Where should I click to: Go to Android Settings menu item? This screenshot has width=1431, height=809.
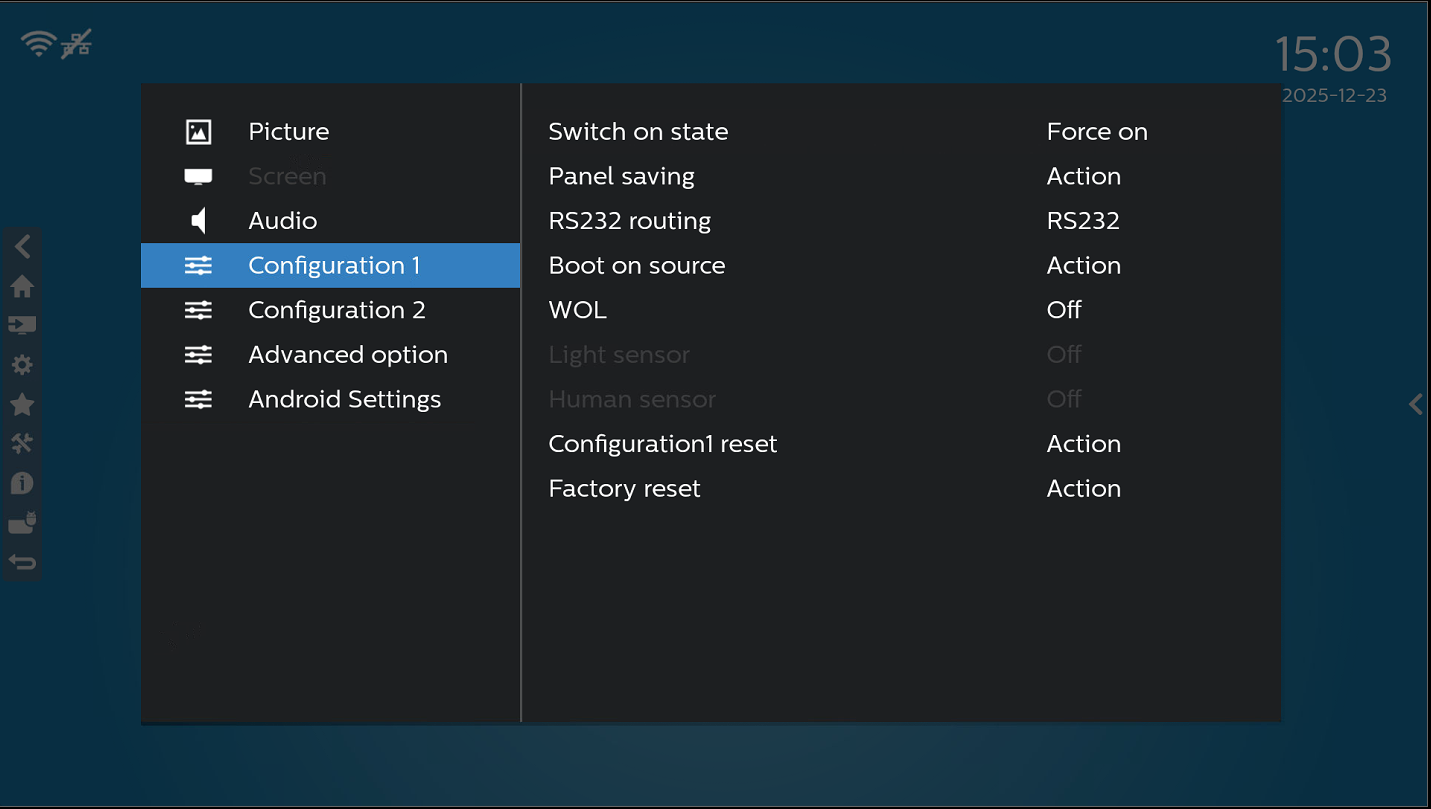point(344,400)
